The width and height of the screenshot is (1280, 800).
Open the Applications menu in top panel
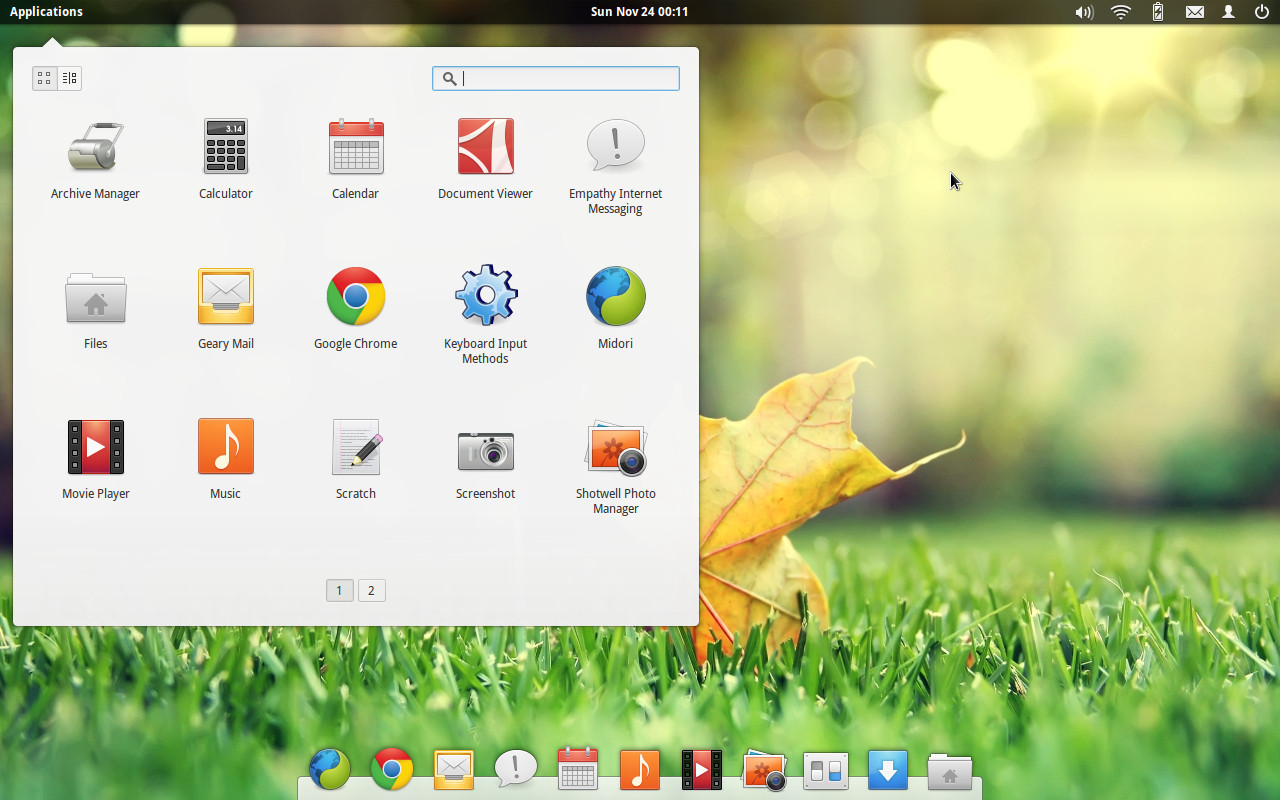point(46,12)
